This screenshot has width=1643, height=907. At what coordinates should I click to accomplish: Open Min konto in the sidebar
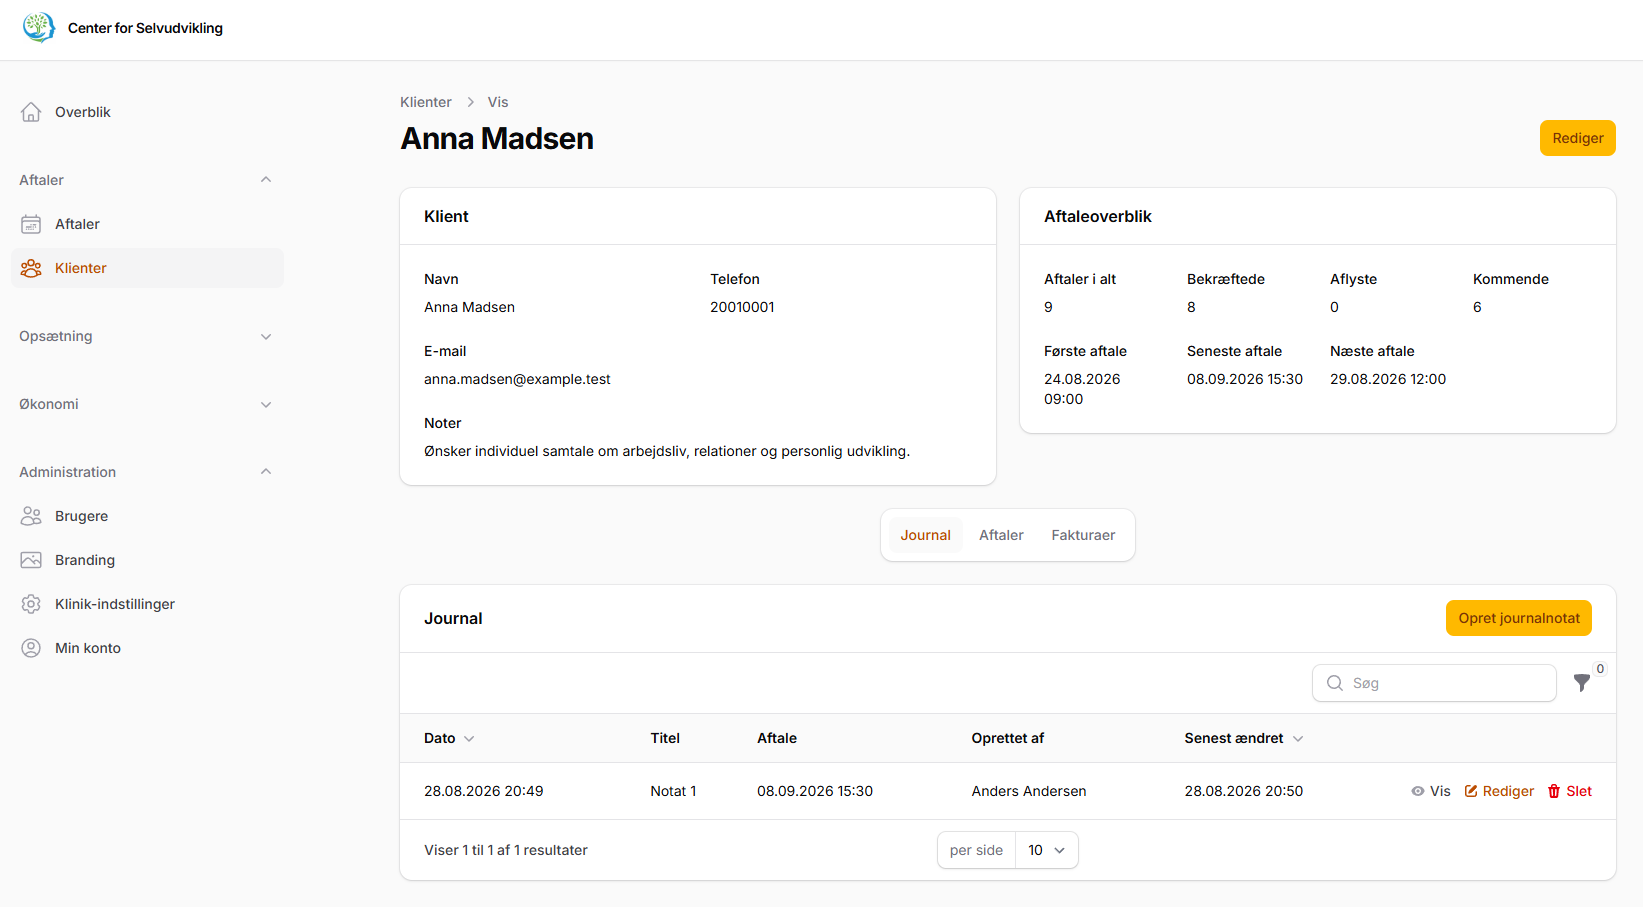point(147,648)
